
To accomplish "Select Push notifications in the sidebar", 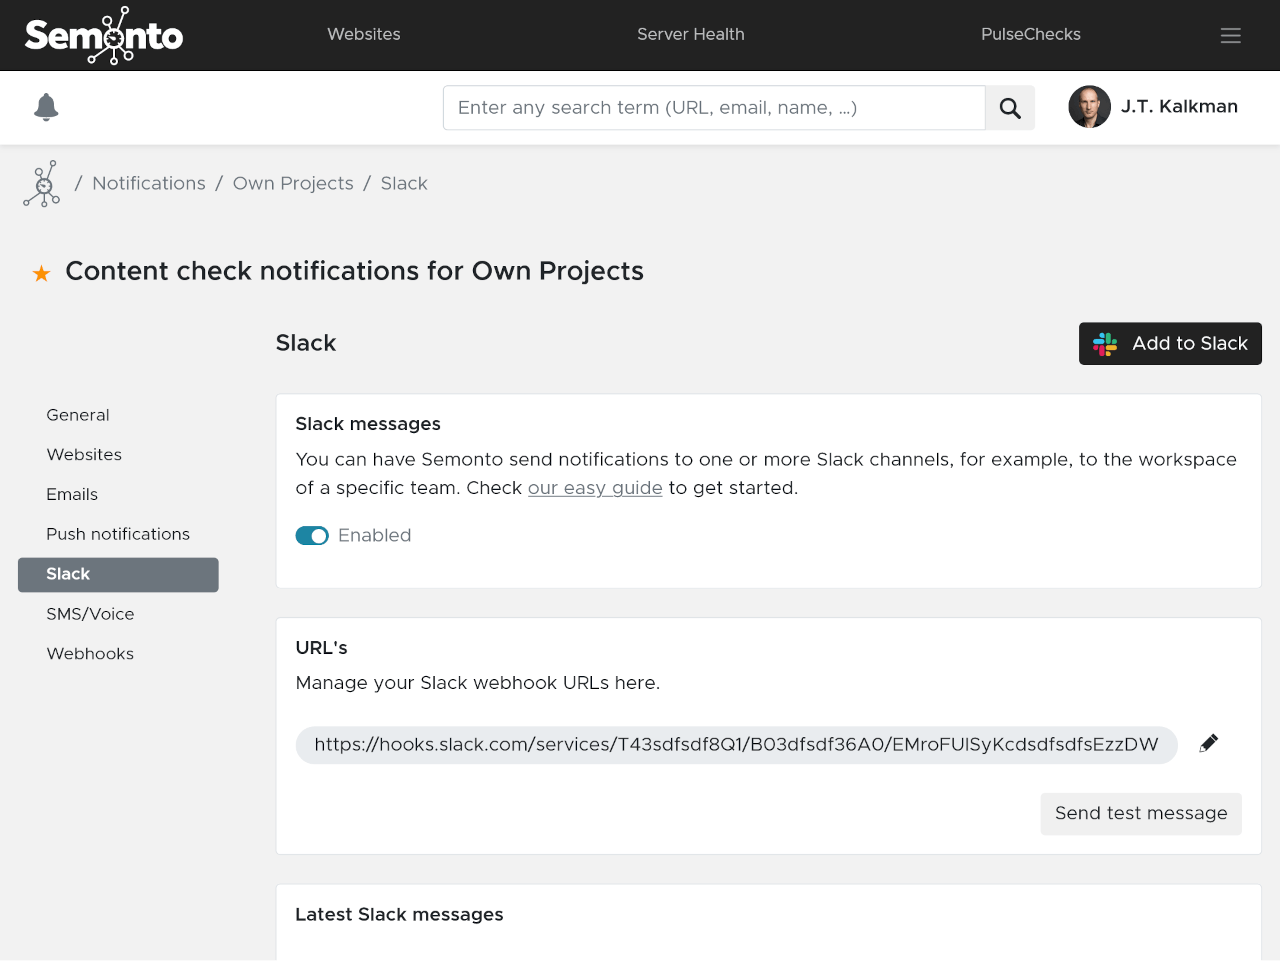I will [118, 535].
